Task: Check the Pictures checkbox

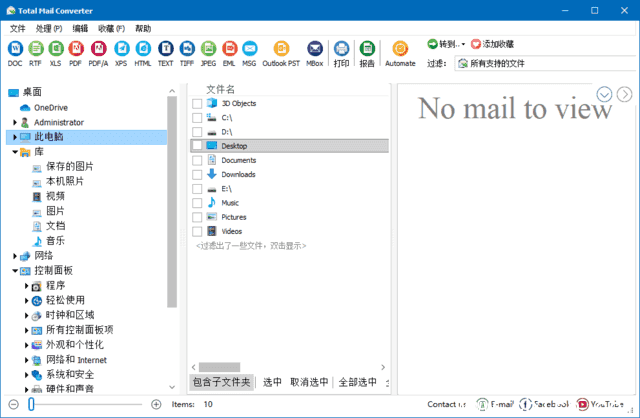Action: pyautogui.click(x=197, y=217)
